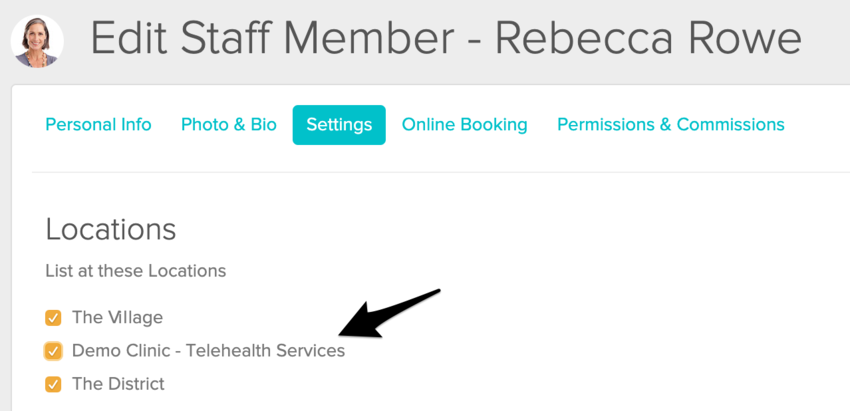Disable The District location checkbox
Screen dimensions: 850x411
53,384
